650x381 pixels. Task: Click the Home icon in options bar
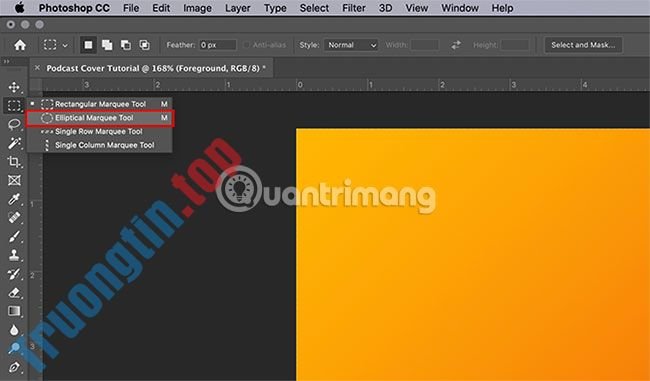20,45
